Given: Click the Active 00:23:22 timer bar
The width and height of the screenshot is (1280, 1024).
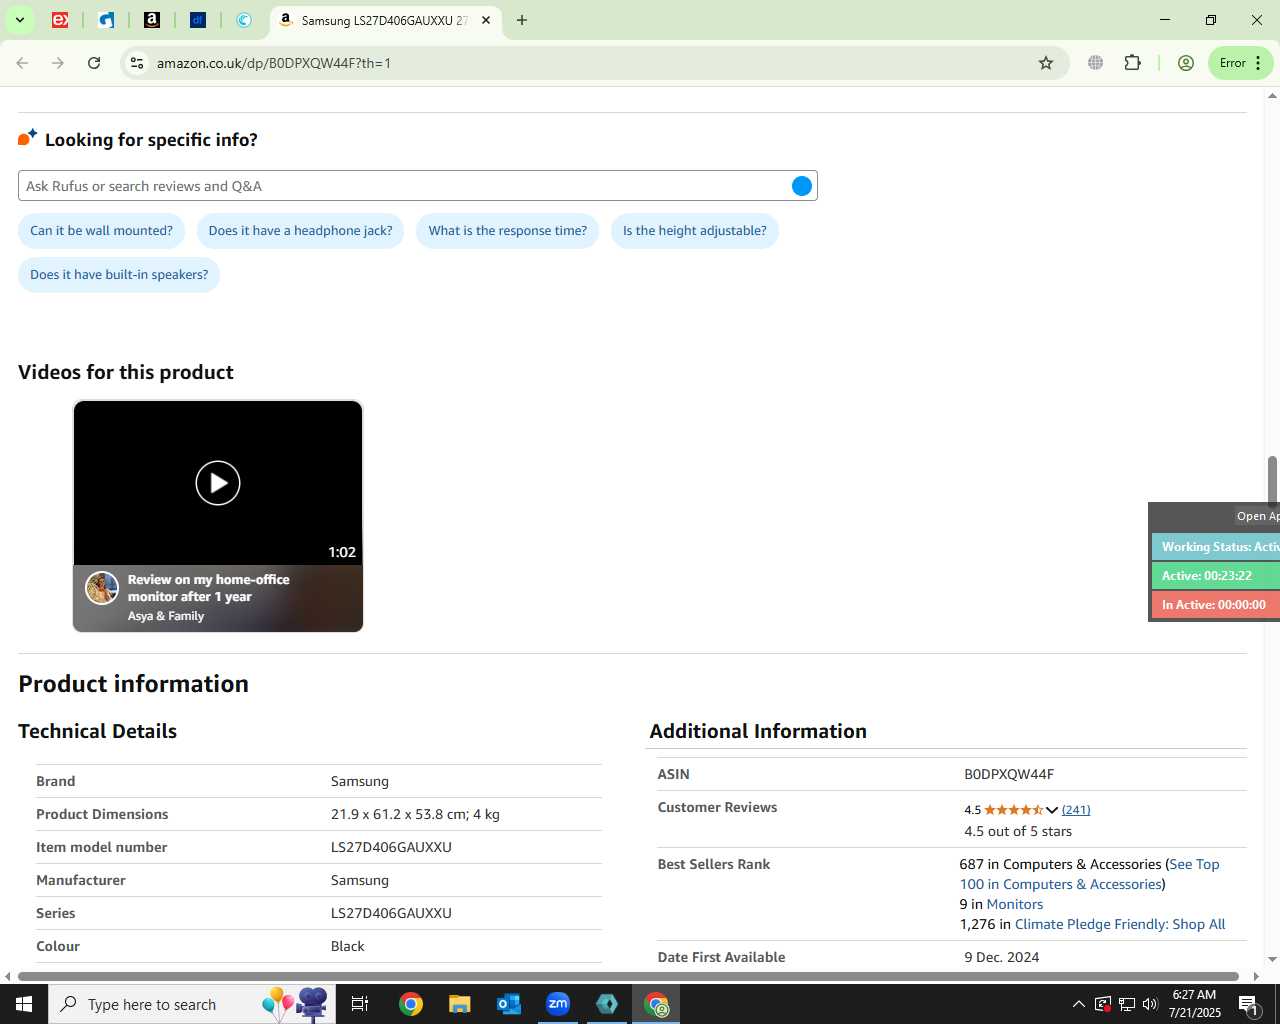Looking at the screenshot, I should click(x=1216, y=576).
